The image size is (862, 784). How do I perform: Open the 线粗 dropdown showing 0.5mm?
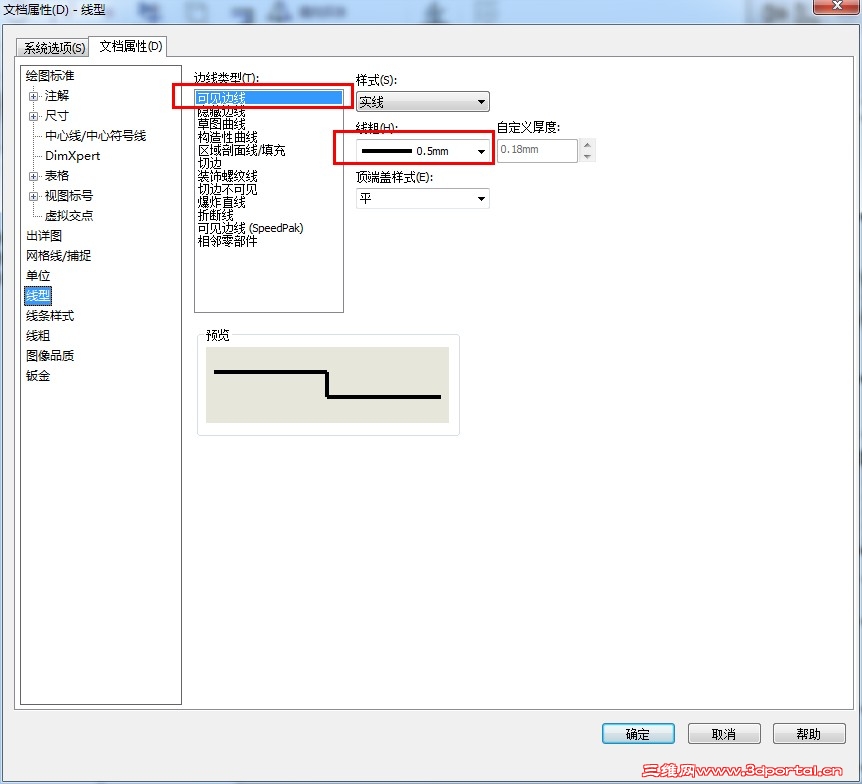(x=481, y=150)
